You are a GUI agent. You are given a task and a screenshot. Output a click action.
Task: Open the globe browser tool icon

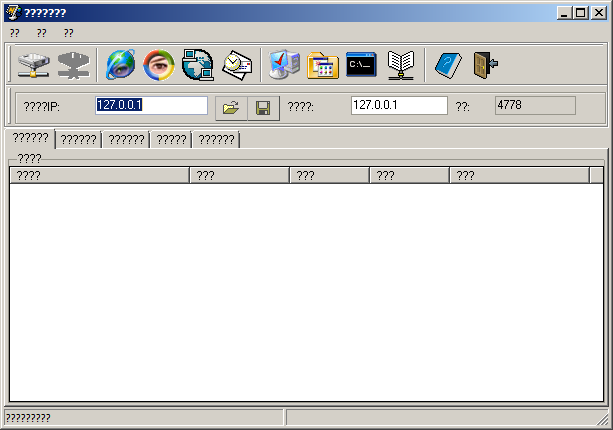coord(121,65)
